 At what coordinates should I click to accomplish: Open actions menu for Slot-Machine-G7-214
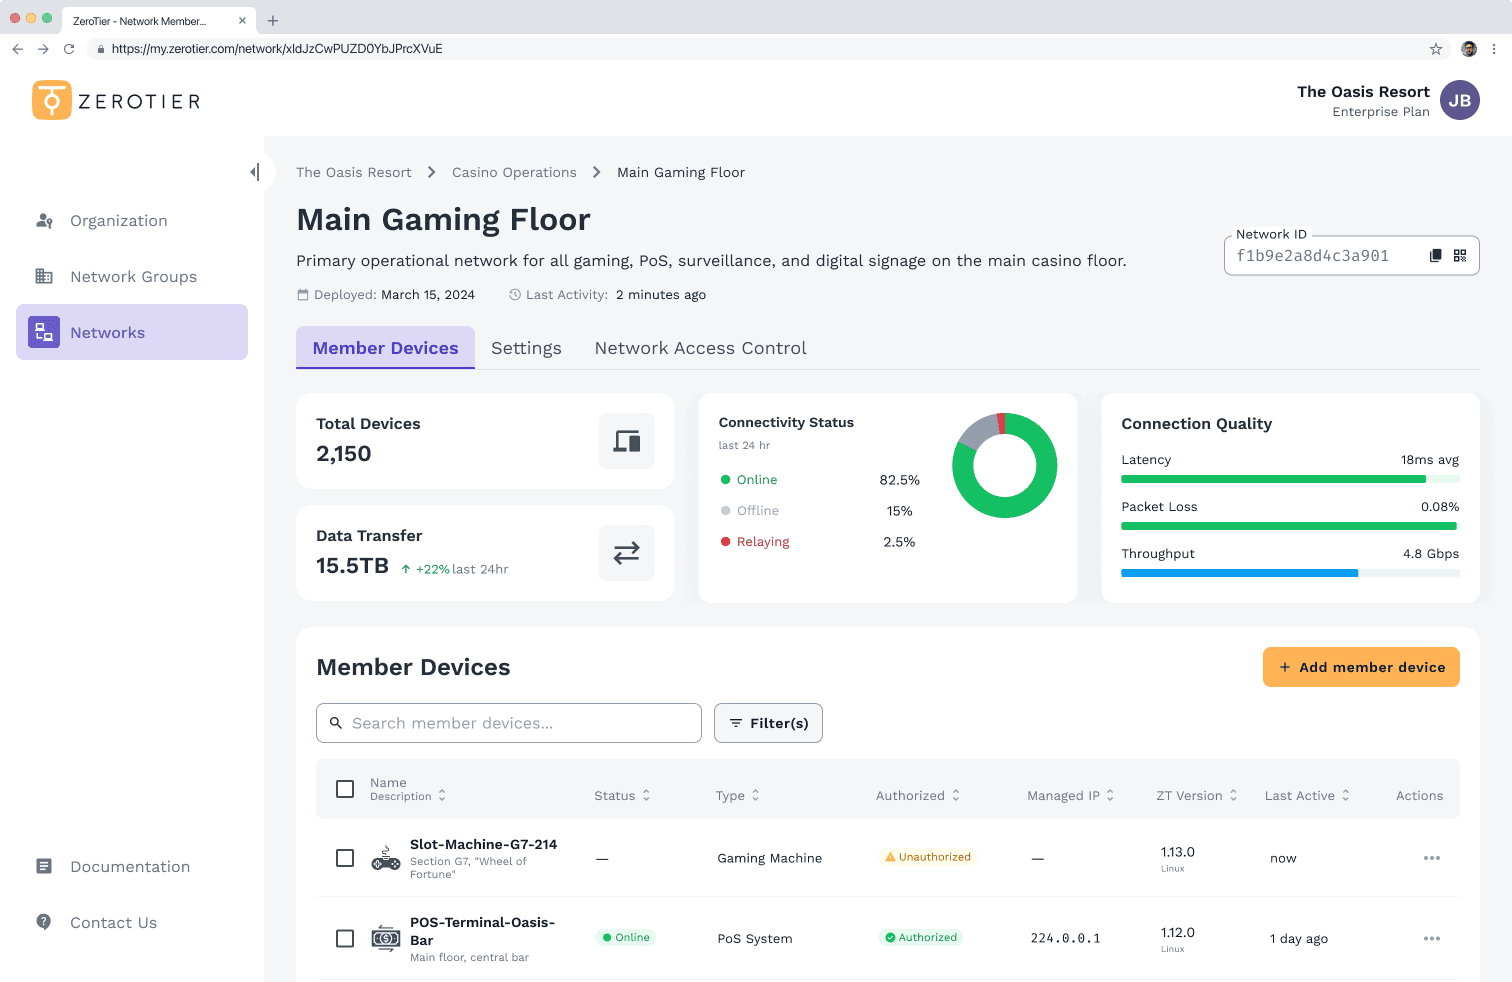coord(1431,858)
